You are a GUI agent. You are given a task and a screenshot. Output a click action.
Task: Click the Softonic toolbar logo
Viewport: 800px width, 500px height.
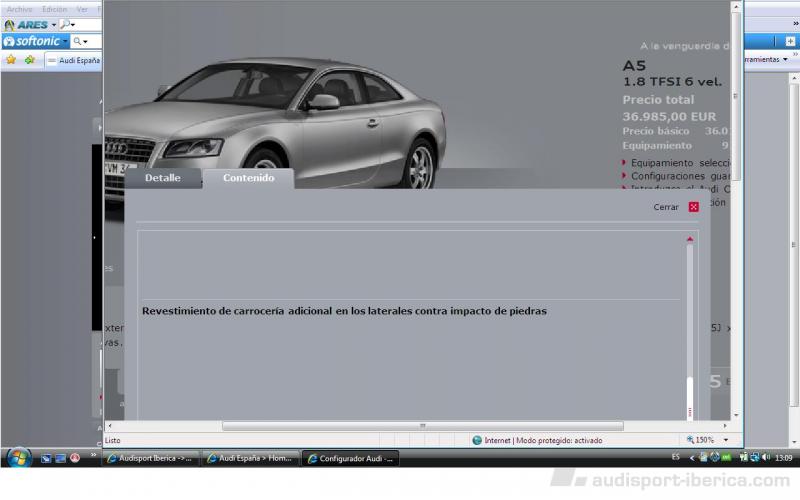click(32, 41)
